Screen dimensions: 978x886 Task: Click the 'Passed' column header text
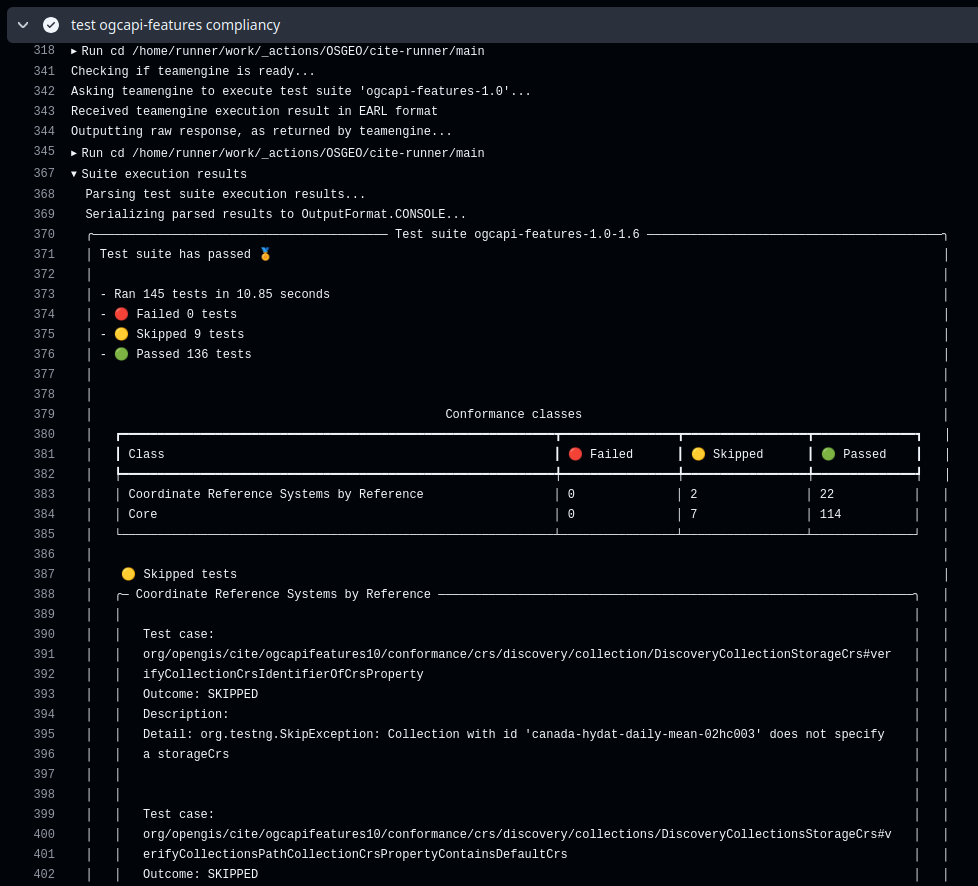click(864, 454)
